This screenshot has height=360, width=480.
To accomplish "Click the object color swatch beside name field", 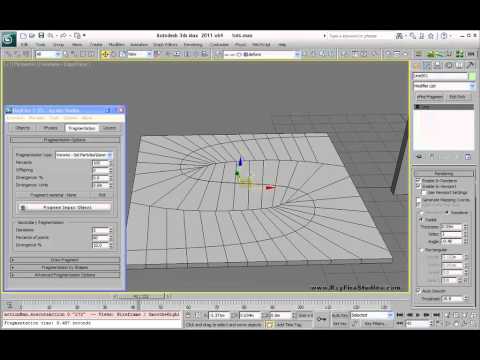I will click(x=472, y=76).
